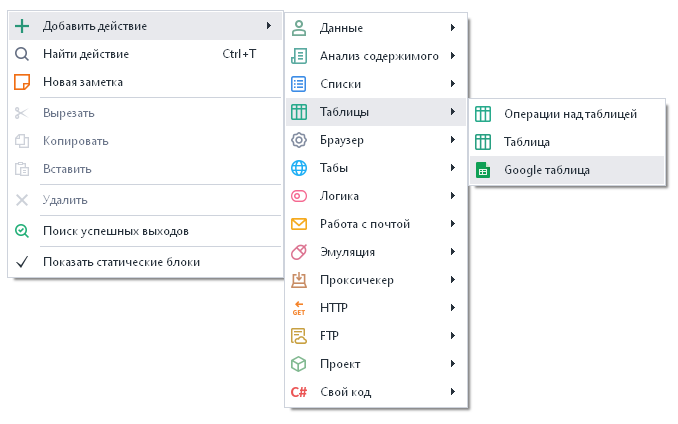Click the globe icon next to Табы

pos(298,168)
